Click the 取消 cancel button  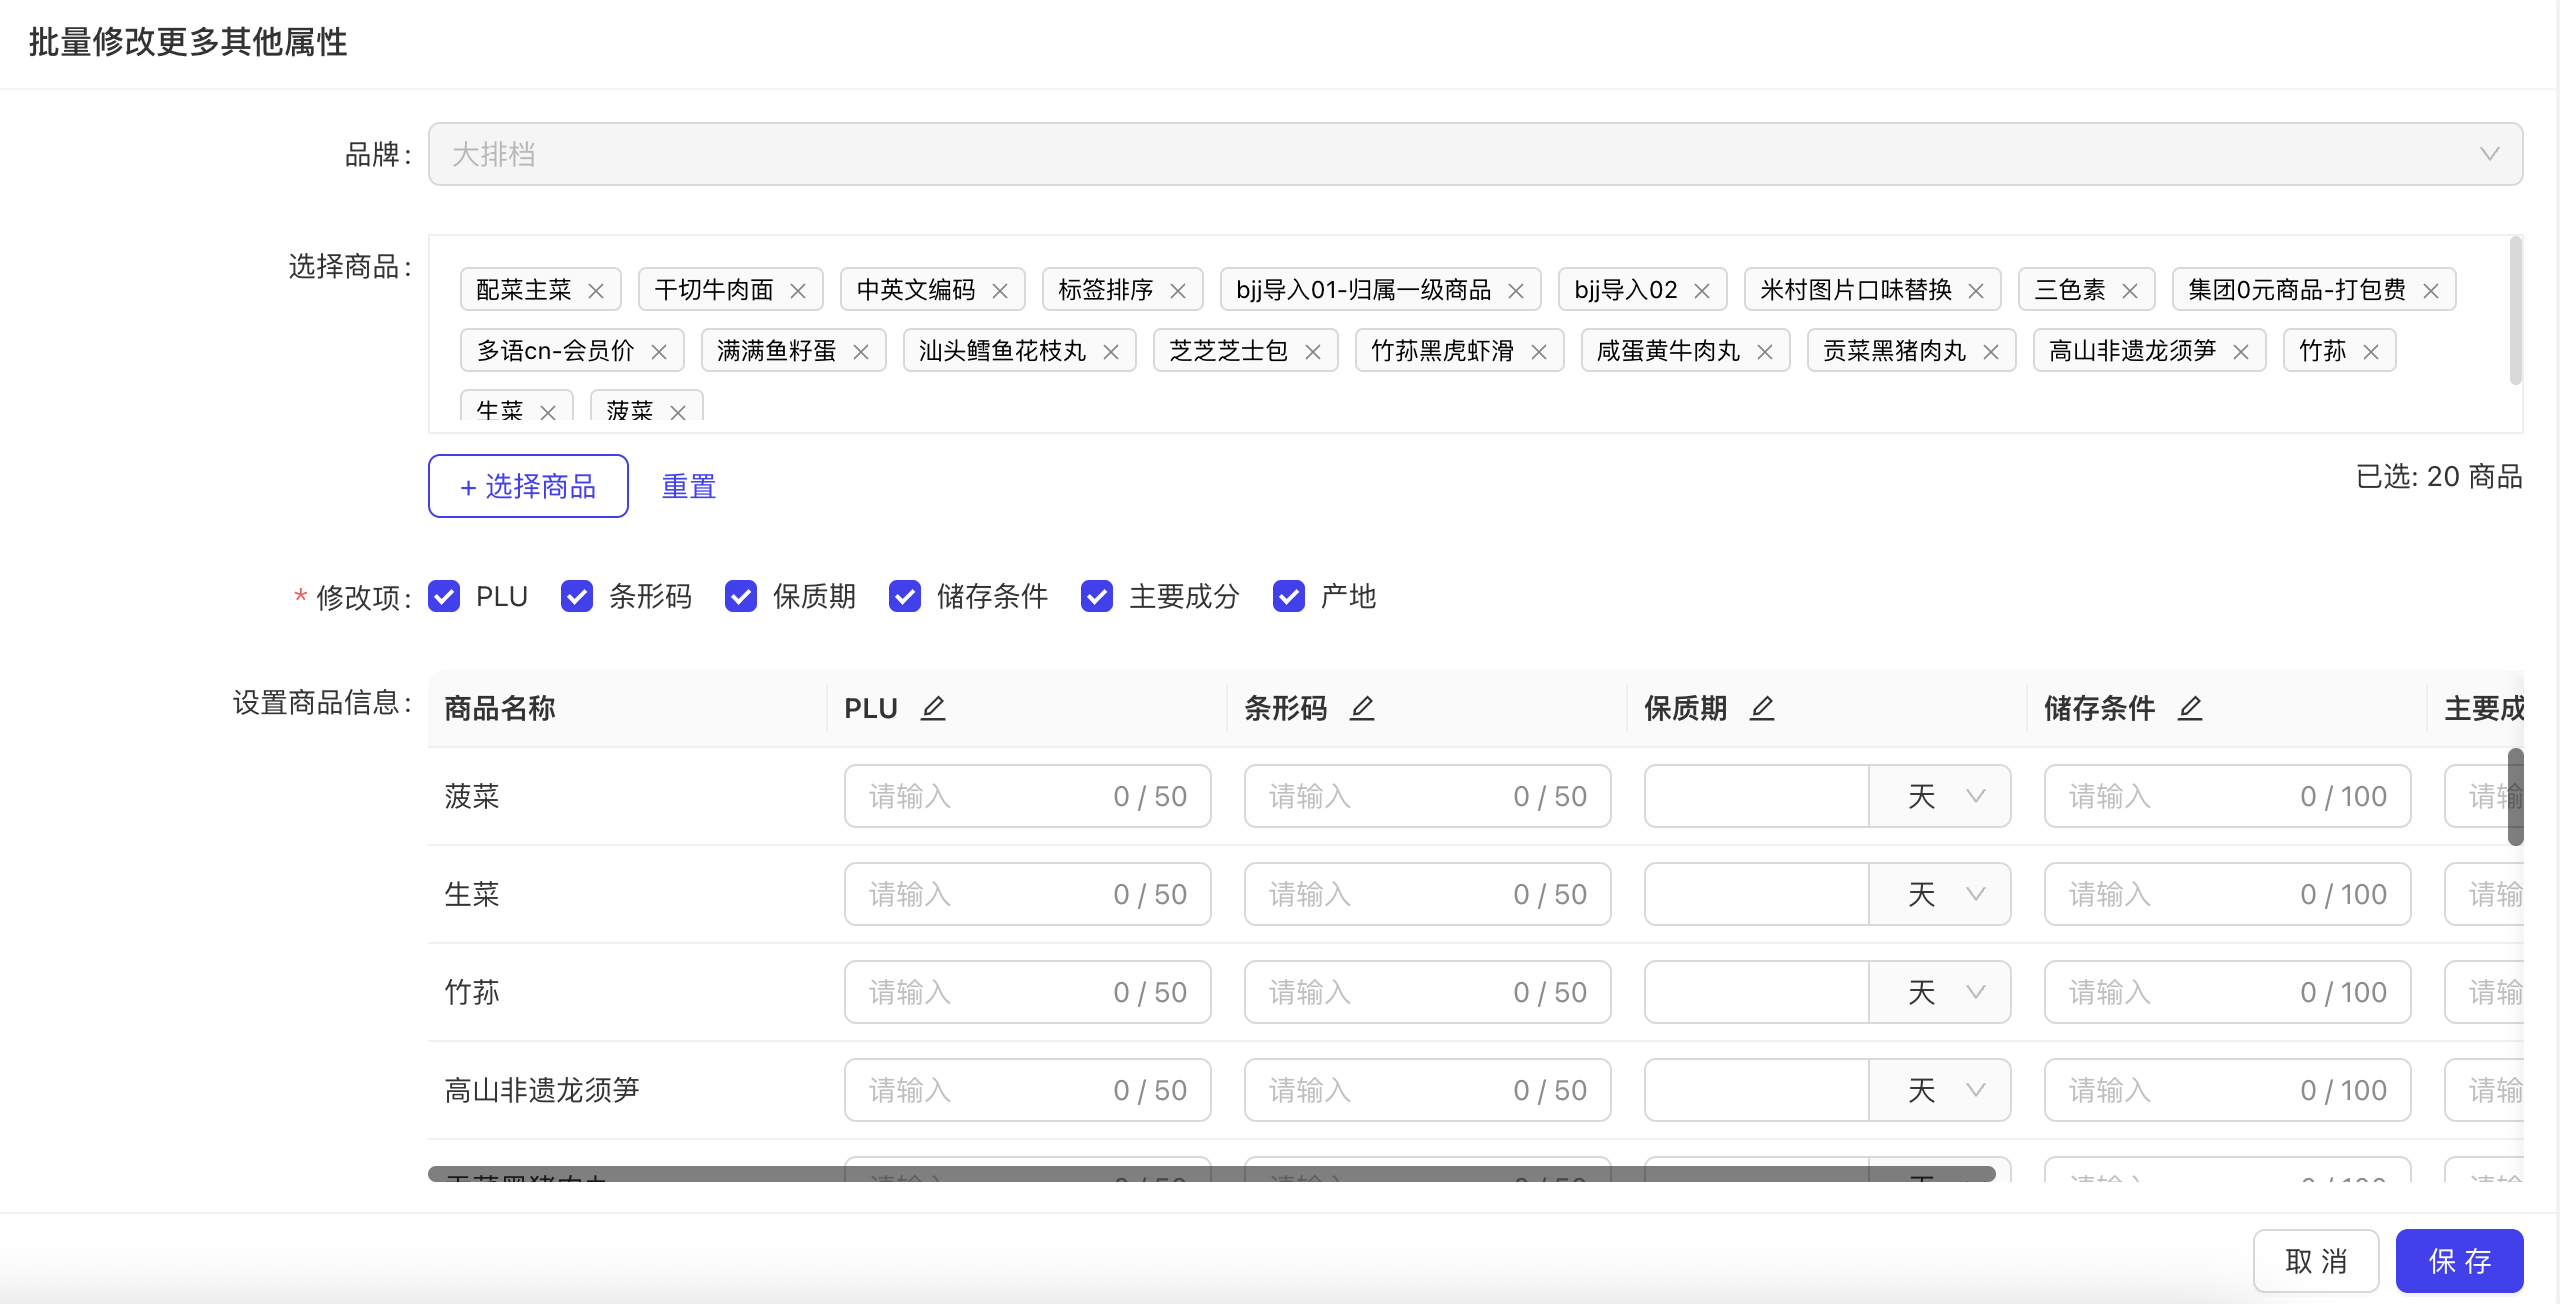point(2316,1261)
